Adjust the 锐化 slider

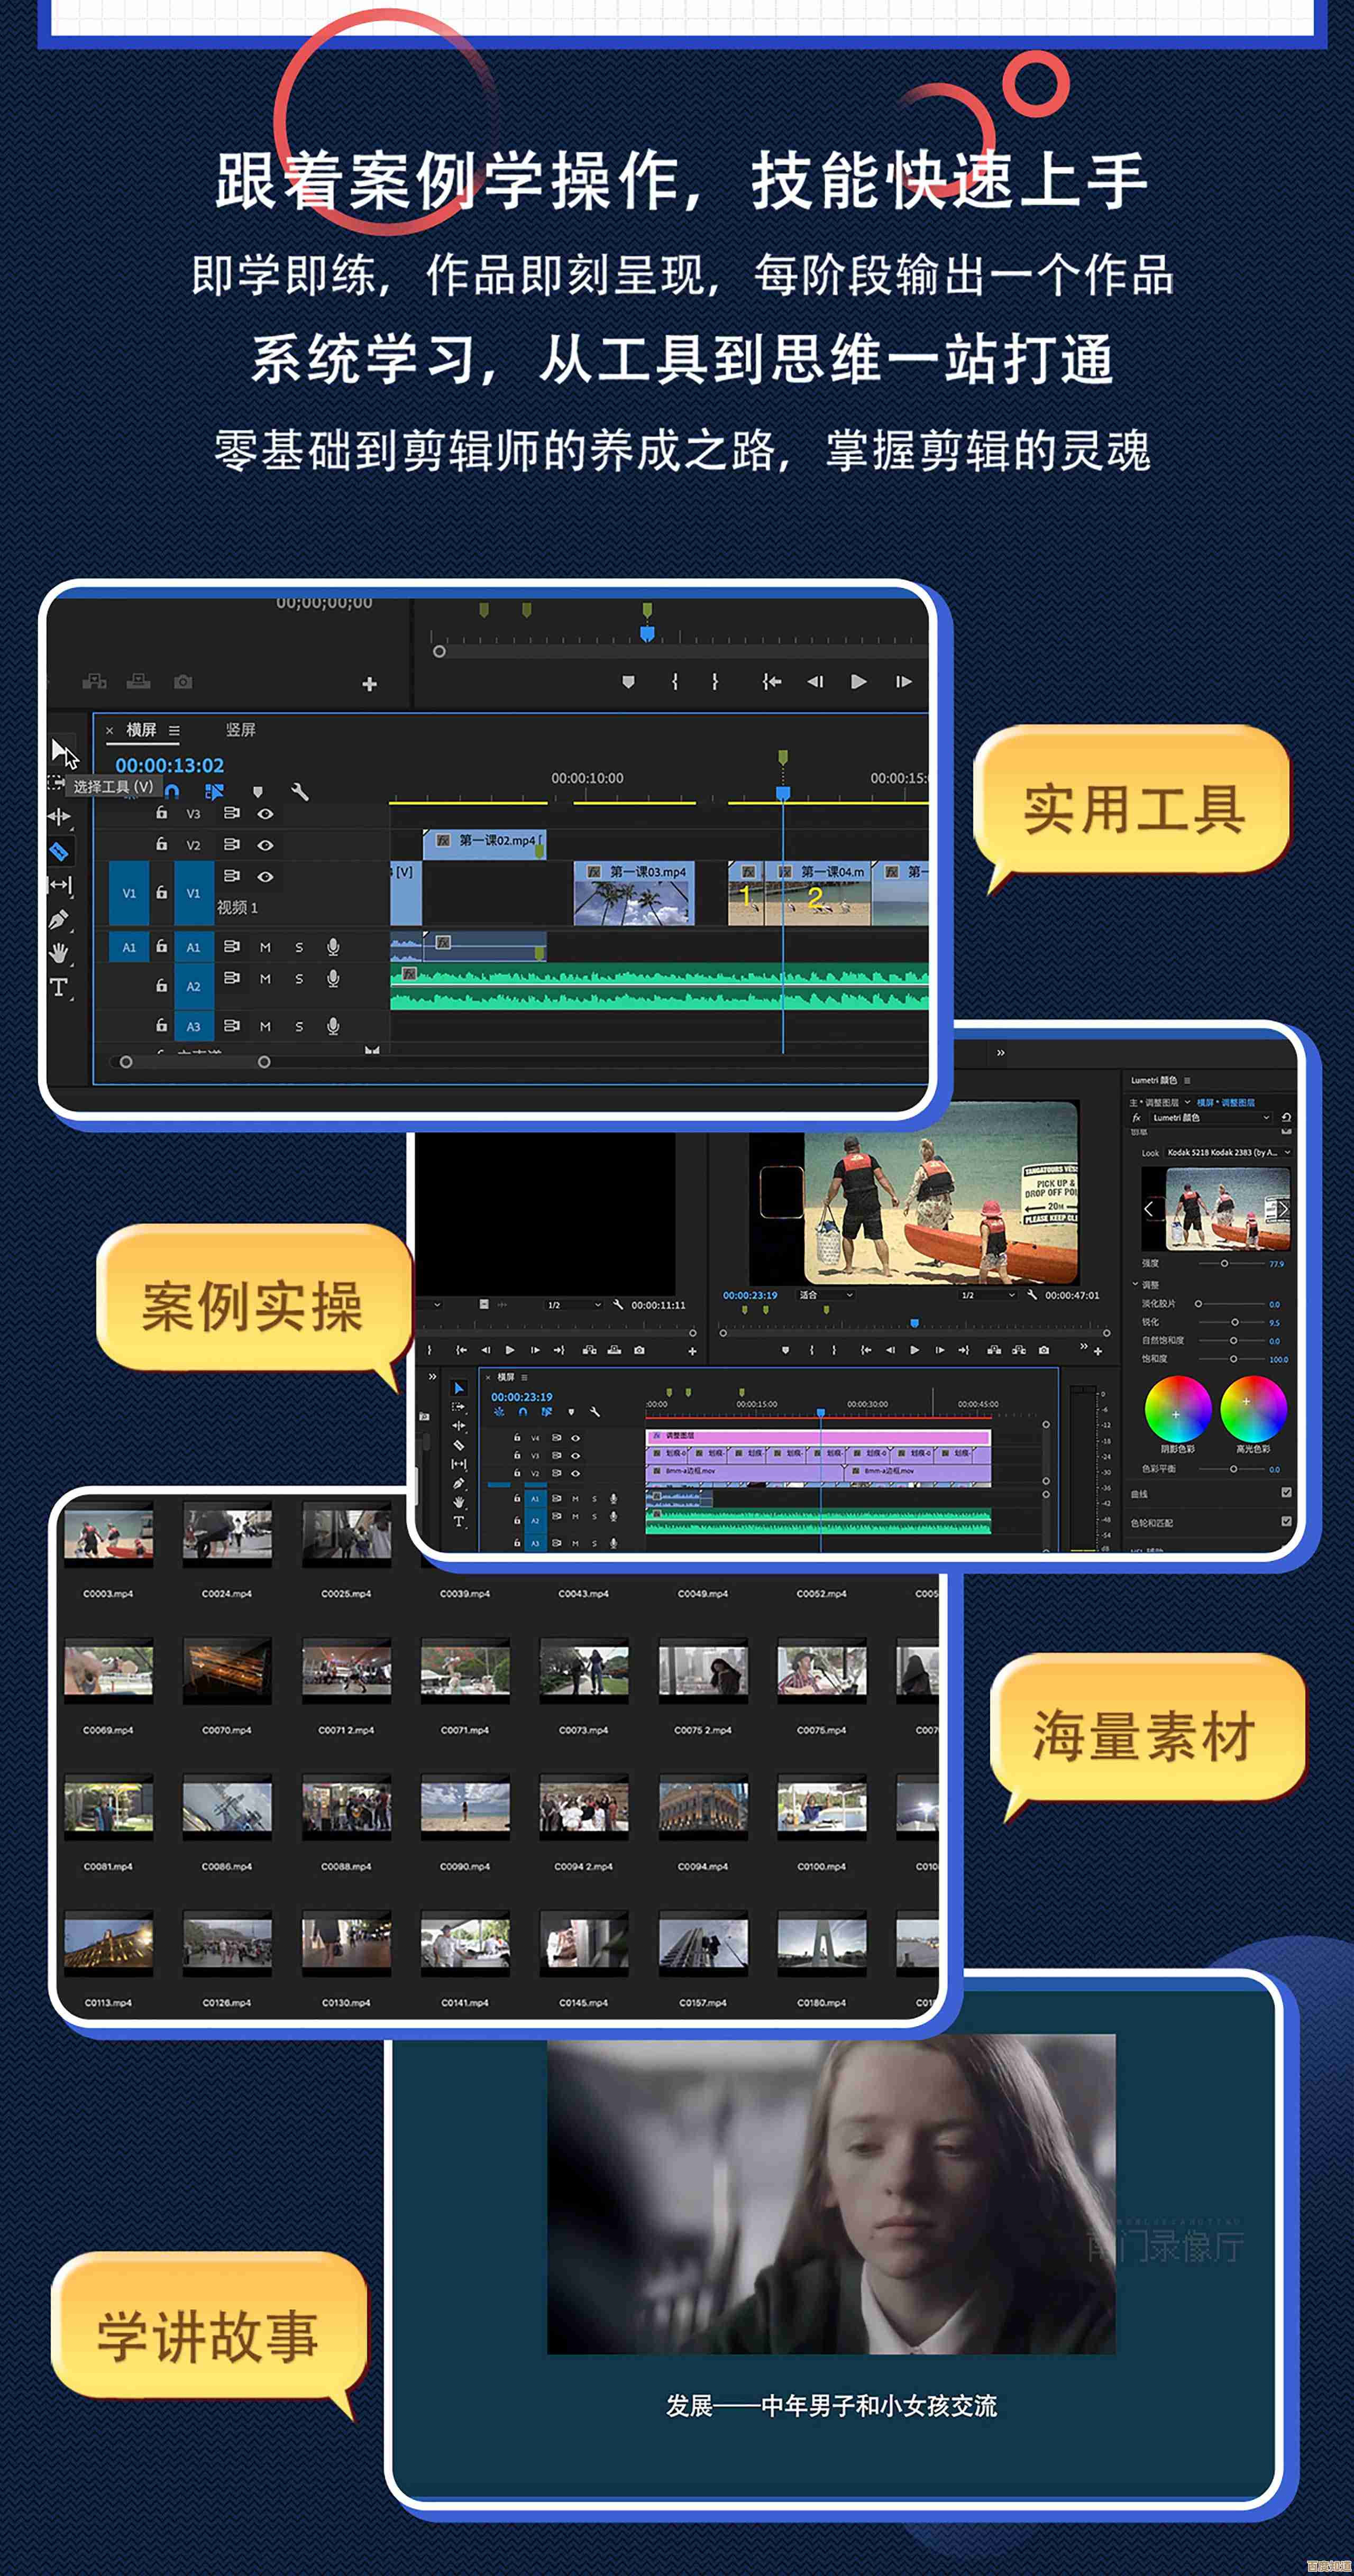tap(1233, 1322)
